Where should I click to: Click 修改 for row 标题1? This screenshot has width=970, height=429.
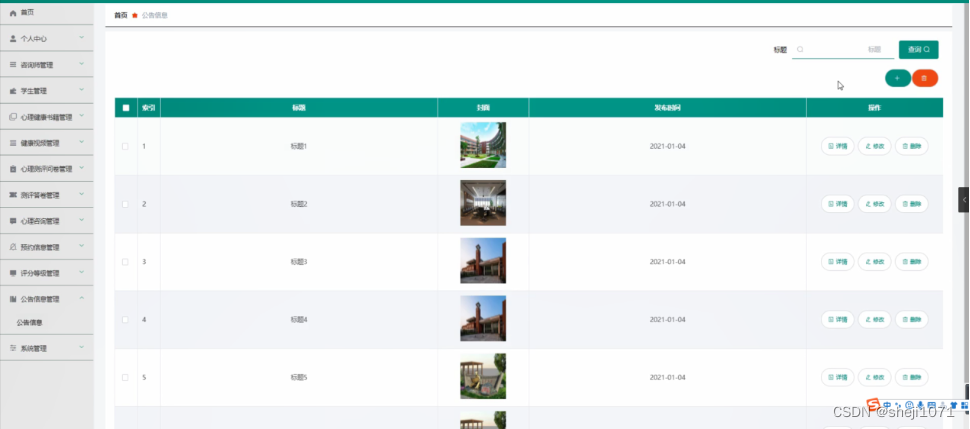pos(875,146)
